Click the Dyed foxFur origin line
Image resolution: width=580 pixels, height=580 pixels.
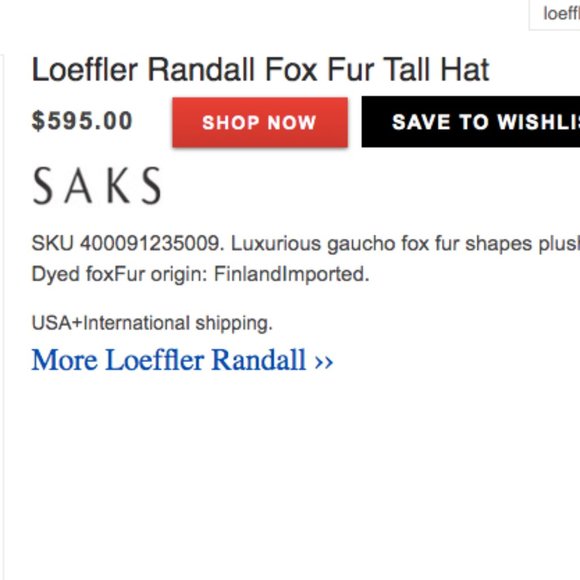[200, 275]
